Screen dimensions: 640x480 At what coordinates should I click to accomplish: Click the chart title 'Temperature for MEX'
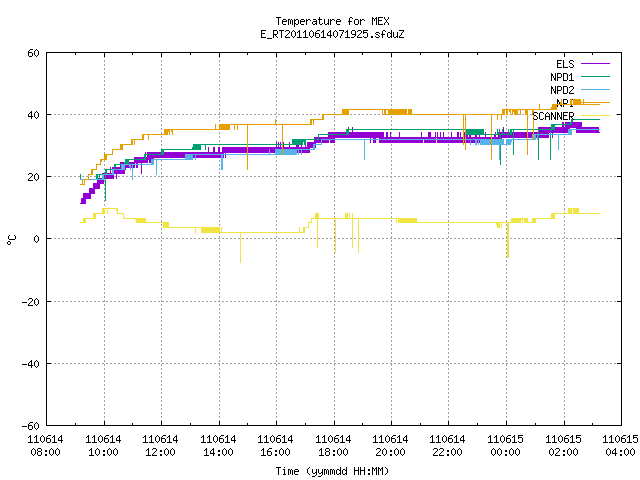coord(332,21)
